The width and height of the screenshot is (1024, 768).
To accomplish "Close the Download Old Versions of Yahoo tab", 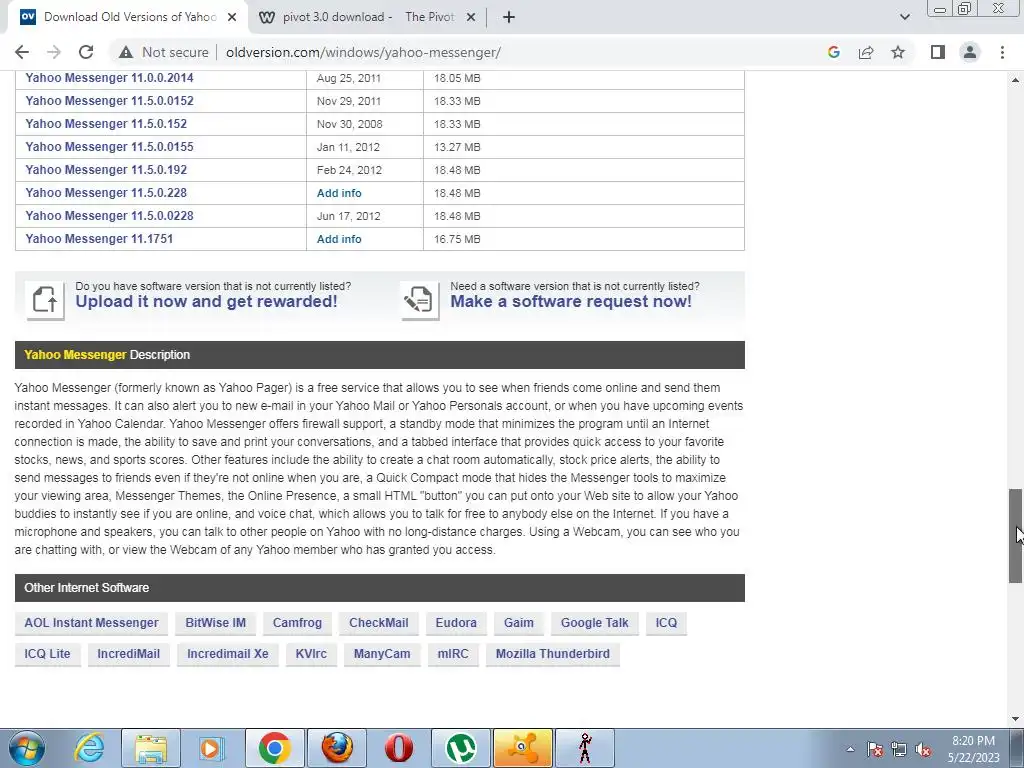I will (232, 17).
